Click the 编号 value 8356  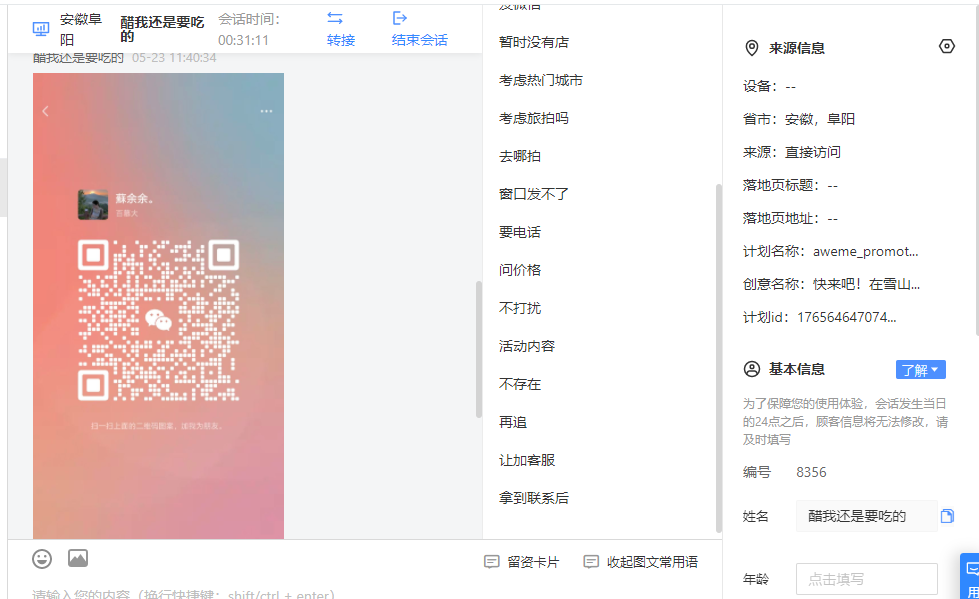point(811,472)
